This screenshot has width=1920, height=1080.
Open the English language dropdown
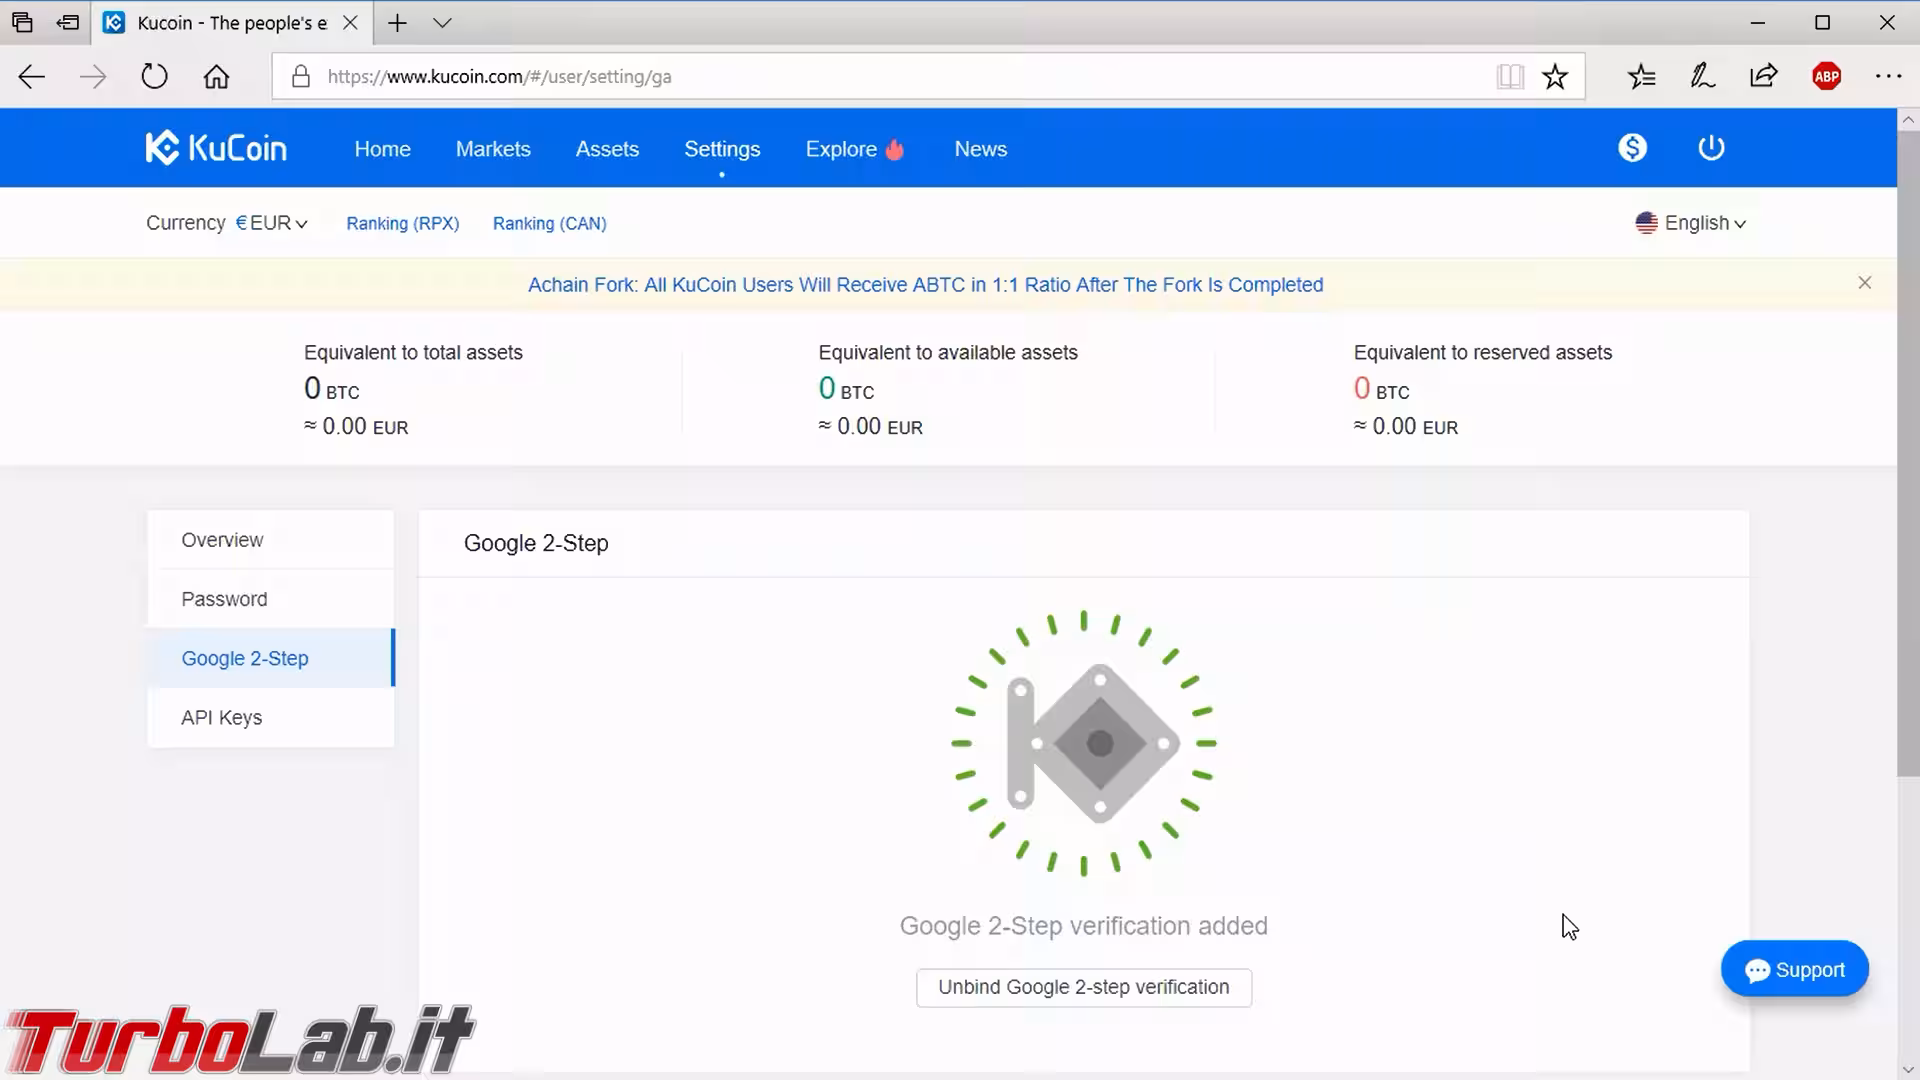click(x=1692, y=223)
